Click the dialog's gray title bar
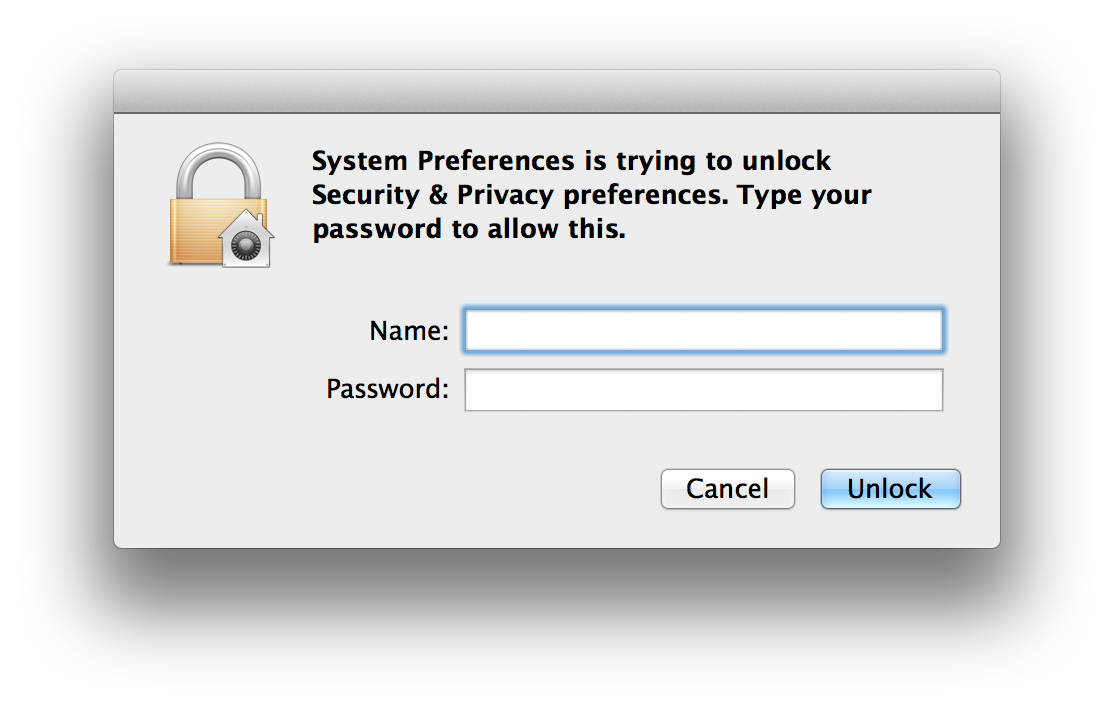1114x706 pixels. coord(557,92)
